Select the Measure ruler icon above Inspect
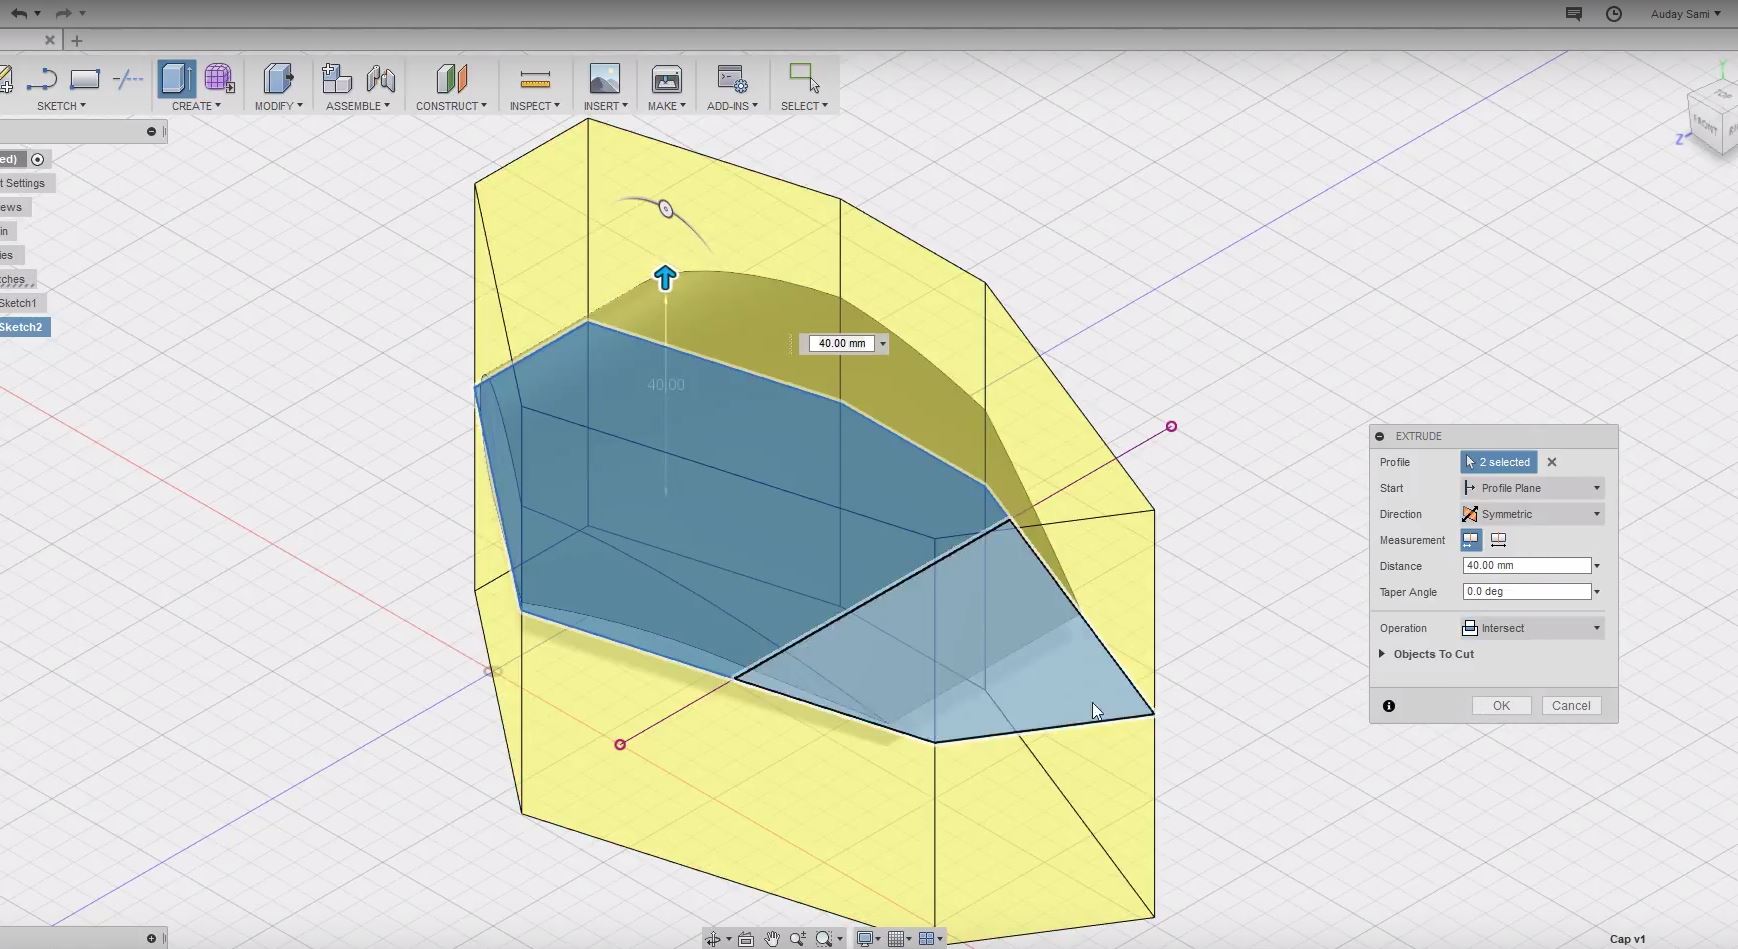 (x=535, y=79)
